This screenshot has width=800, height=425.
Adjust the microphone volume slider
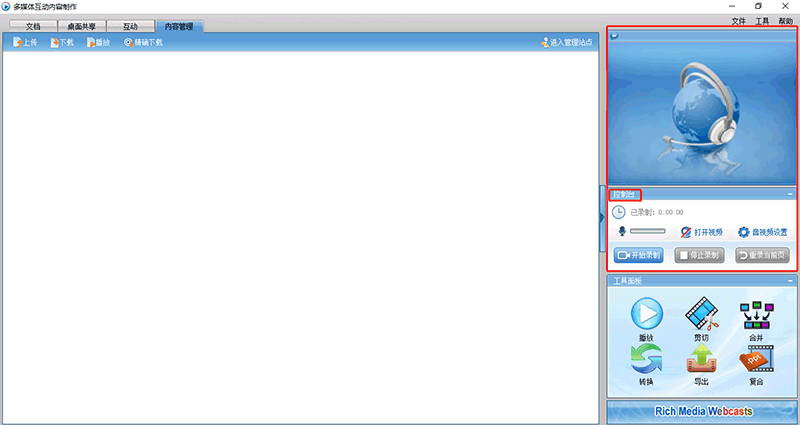(x=647, y=232)
